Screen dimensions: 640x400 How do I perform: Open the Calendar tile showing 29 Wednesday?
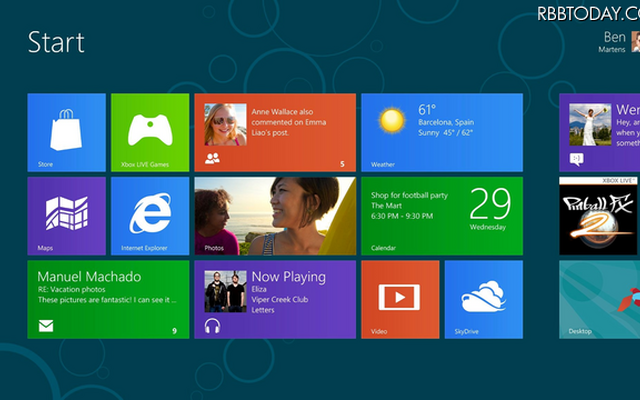(x=442, y=216)
